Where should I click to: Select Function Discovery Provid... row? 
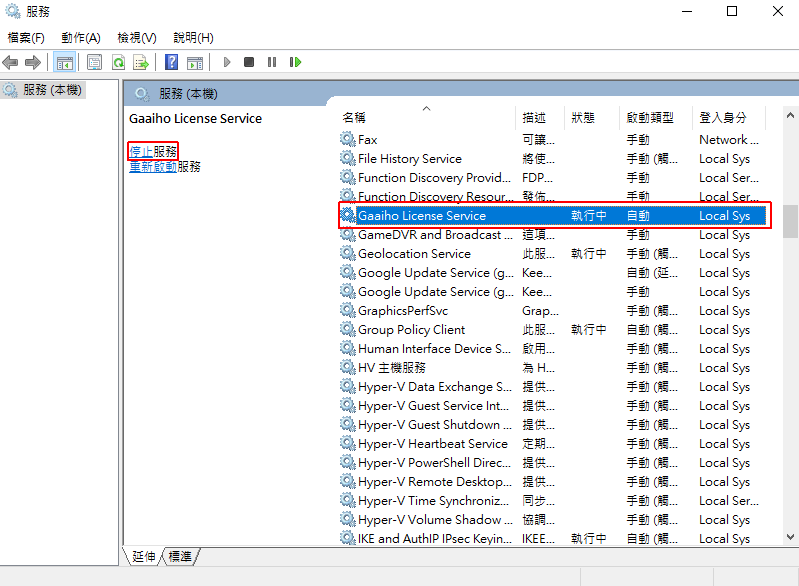pos(552,178)
